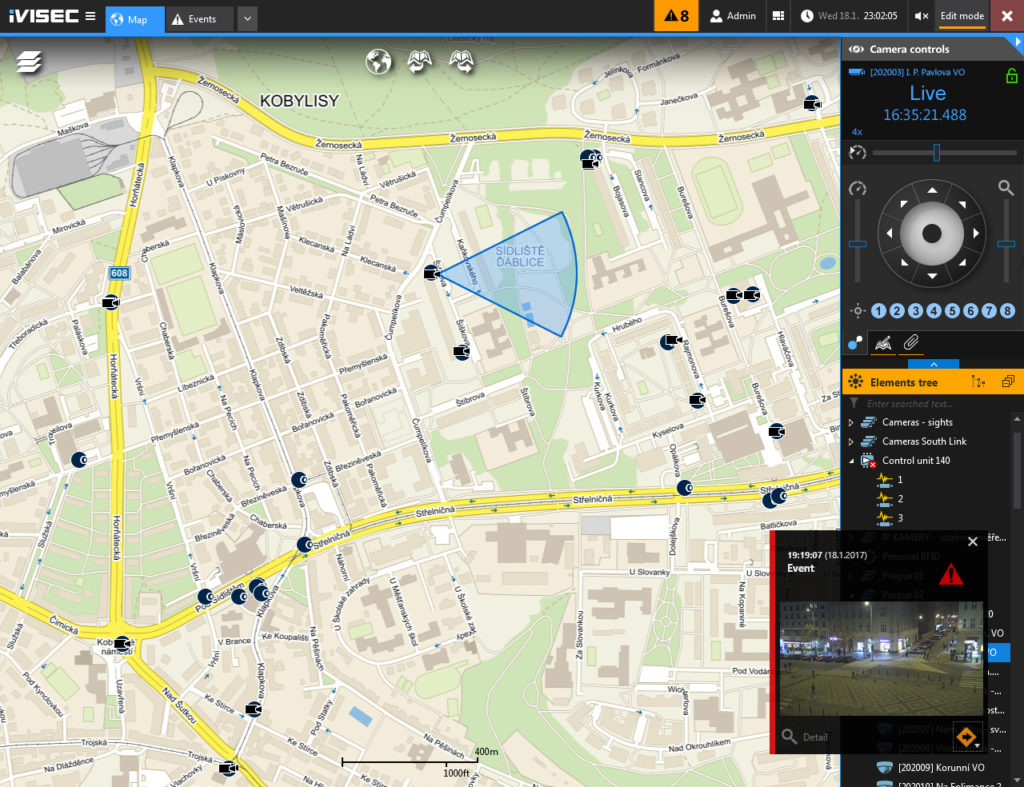Select the camera icon near Ke Stírce
Viewport: 1024px width, 787px height.
pyautogui.click(x=253, y=709)
